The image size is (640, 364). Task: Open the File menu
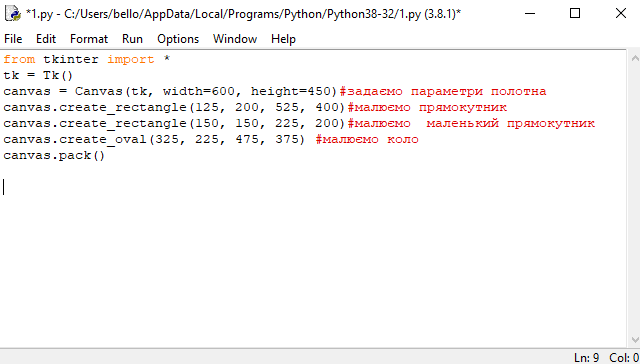tap(13, 39)
